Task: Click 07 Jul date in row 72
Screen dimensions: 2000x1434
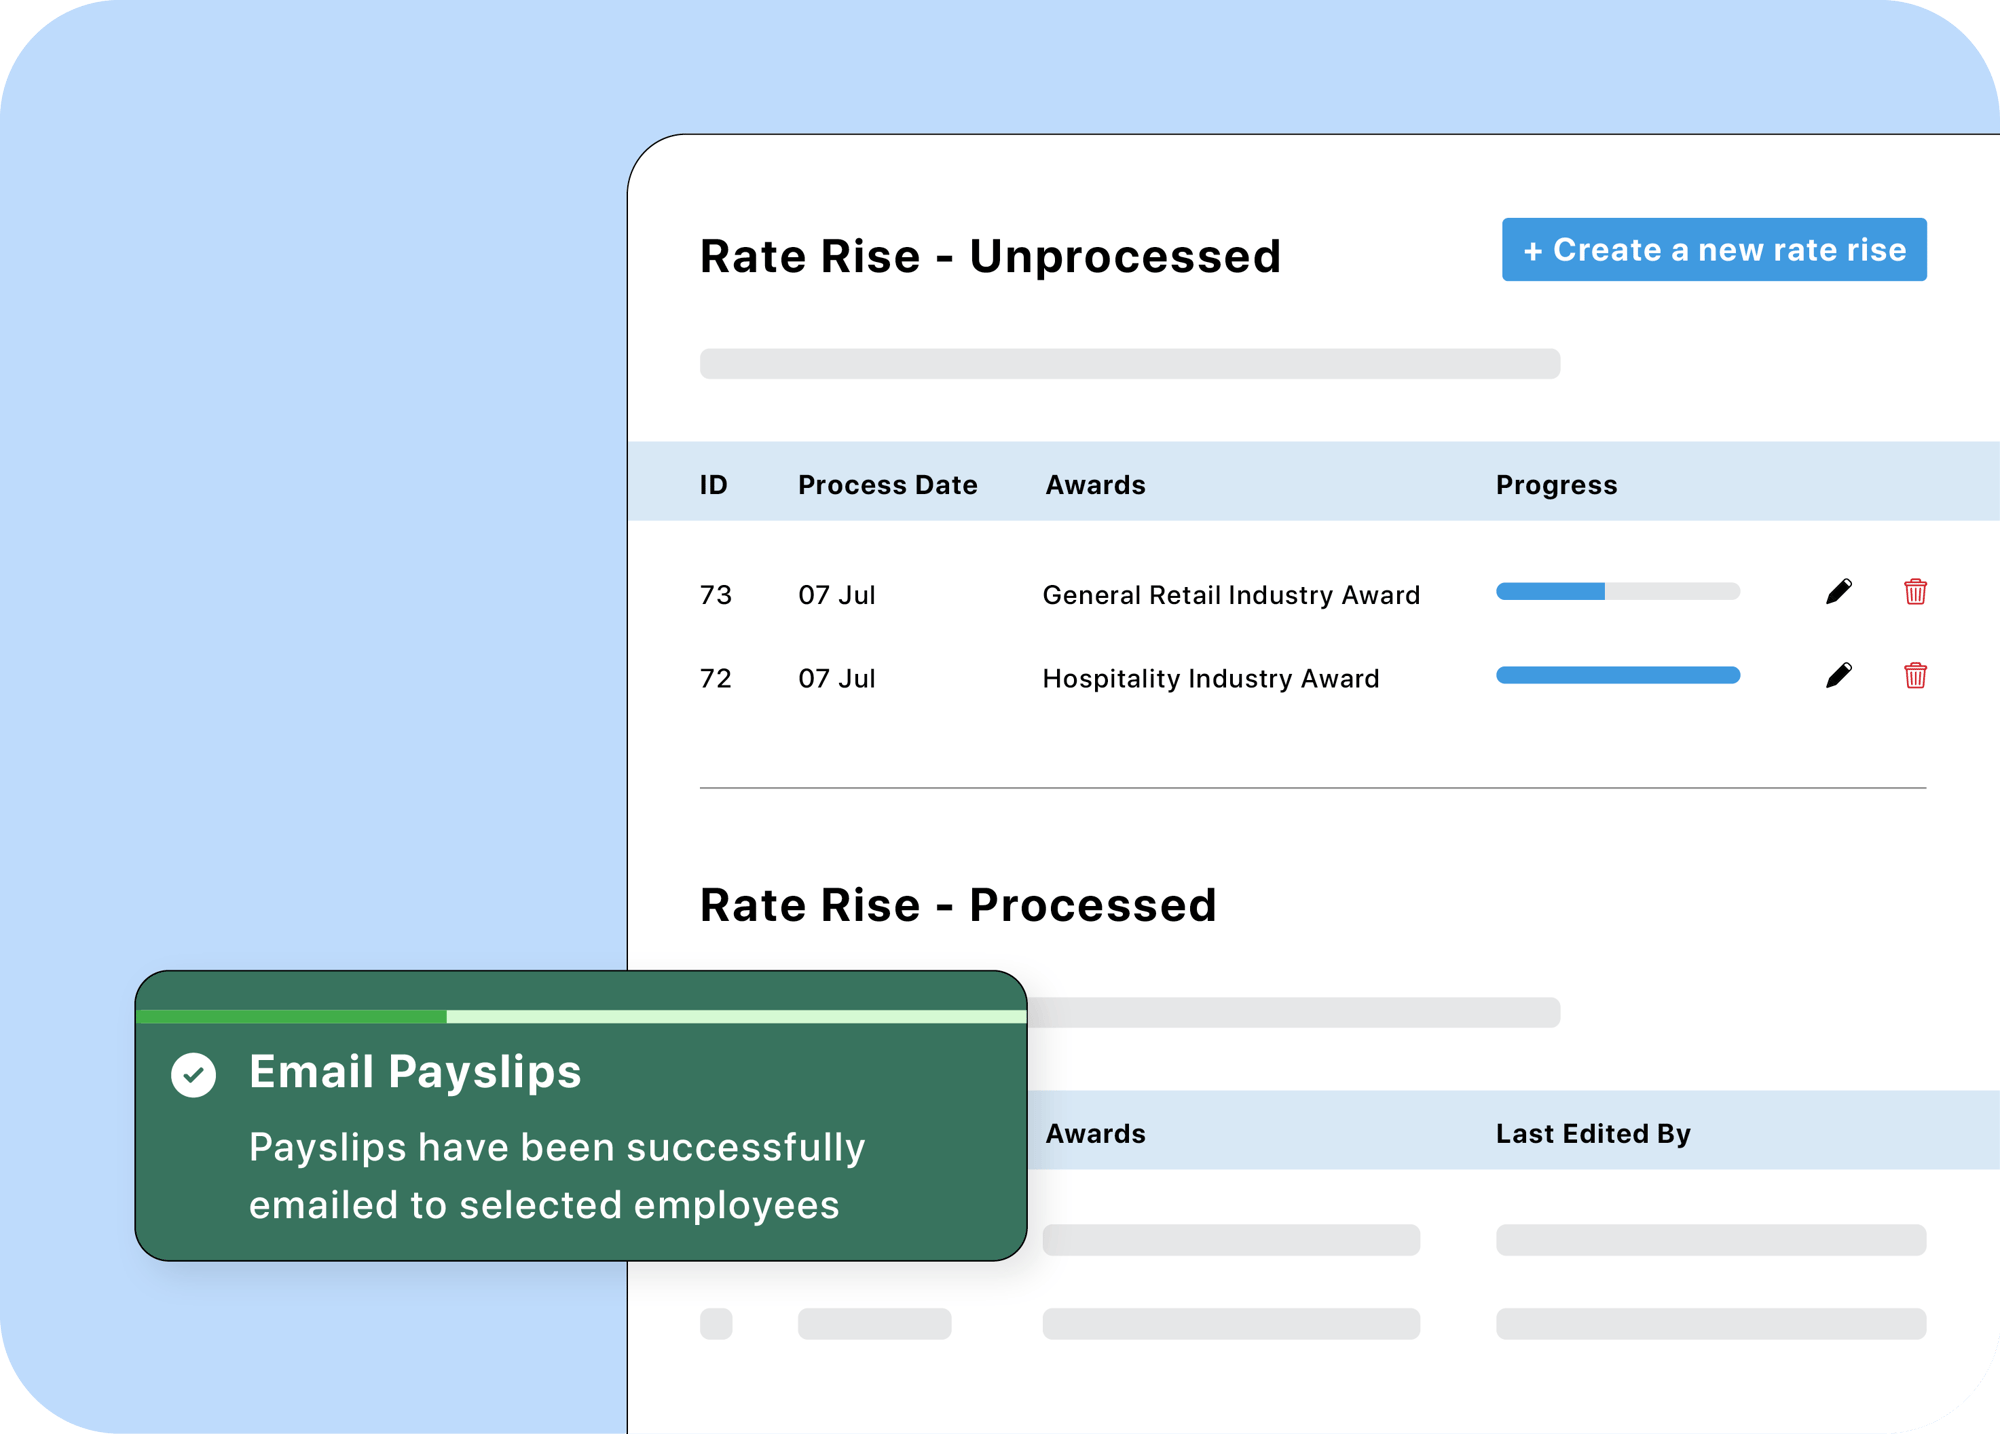Action: tap(836, 679)
